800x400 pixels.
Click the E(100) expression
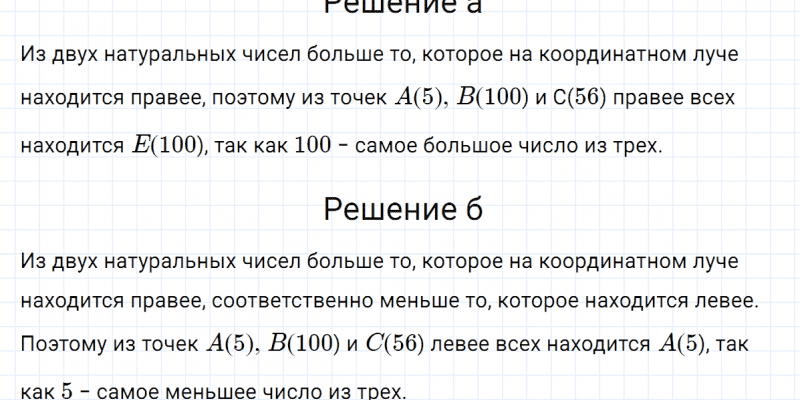coord(167,145)
